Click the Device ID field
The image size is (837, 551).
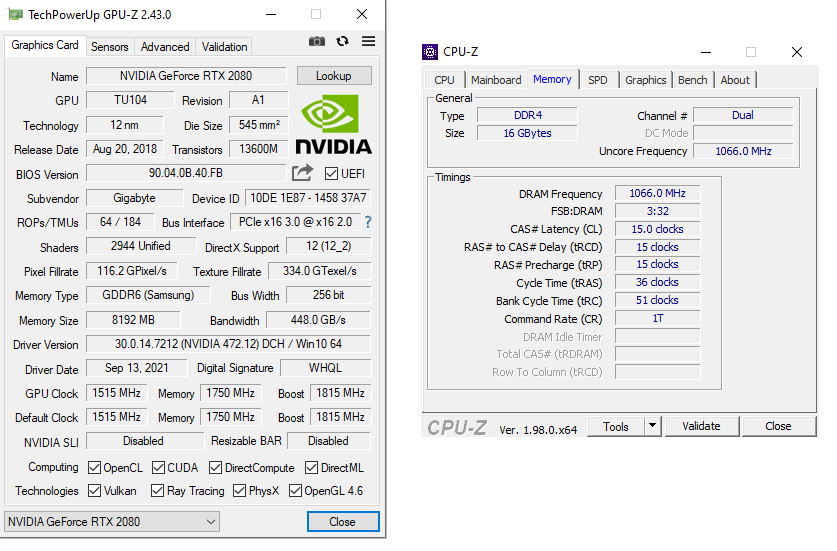[x=308, y=198]
